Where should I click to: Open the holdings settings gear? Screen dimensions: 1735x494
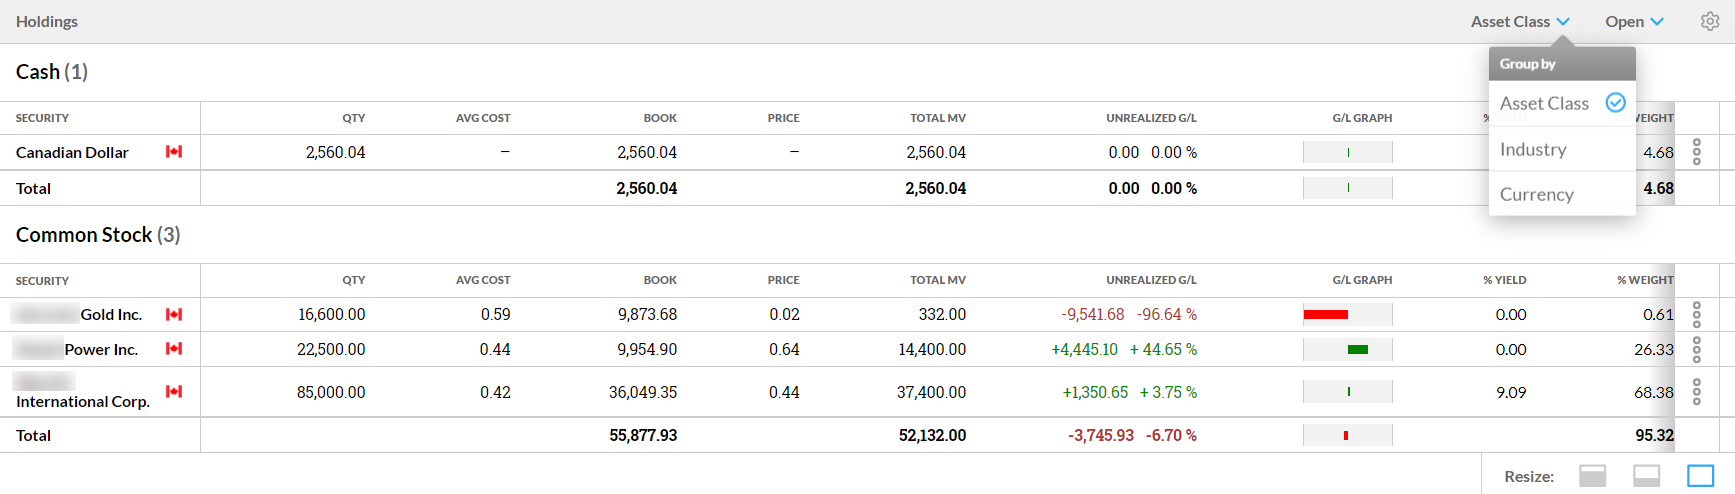[x=1710, y=21]
